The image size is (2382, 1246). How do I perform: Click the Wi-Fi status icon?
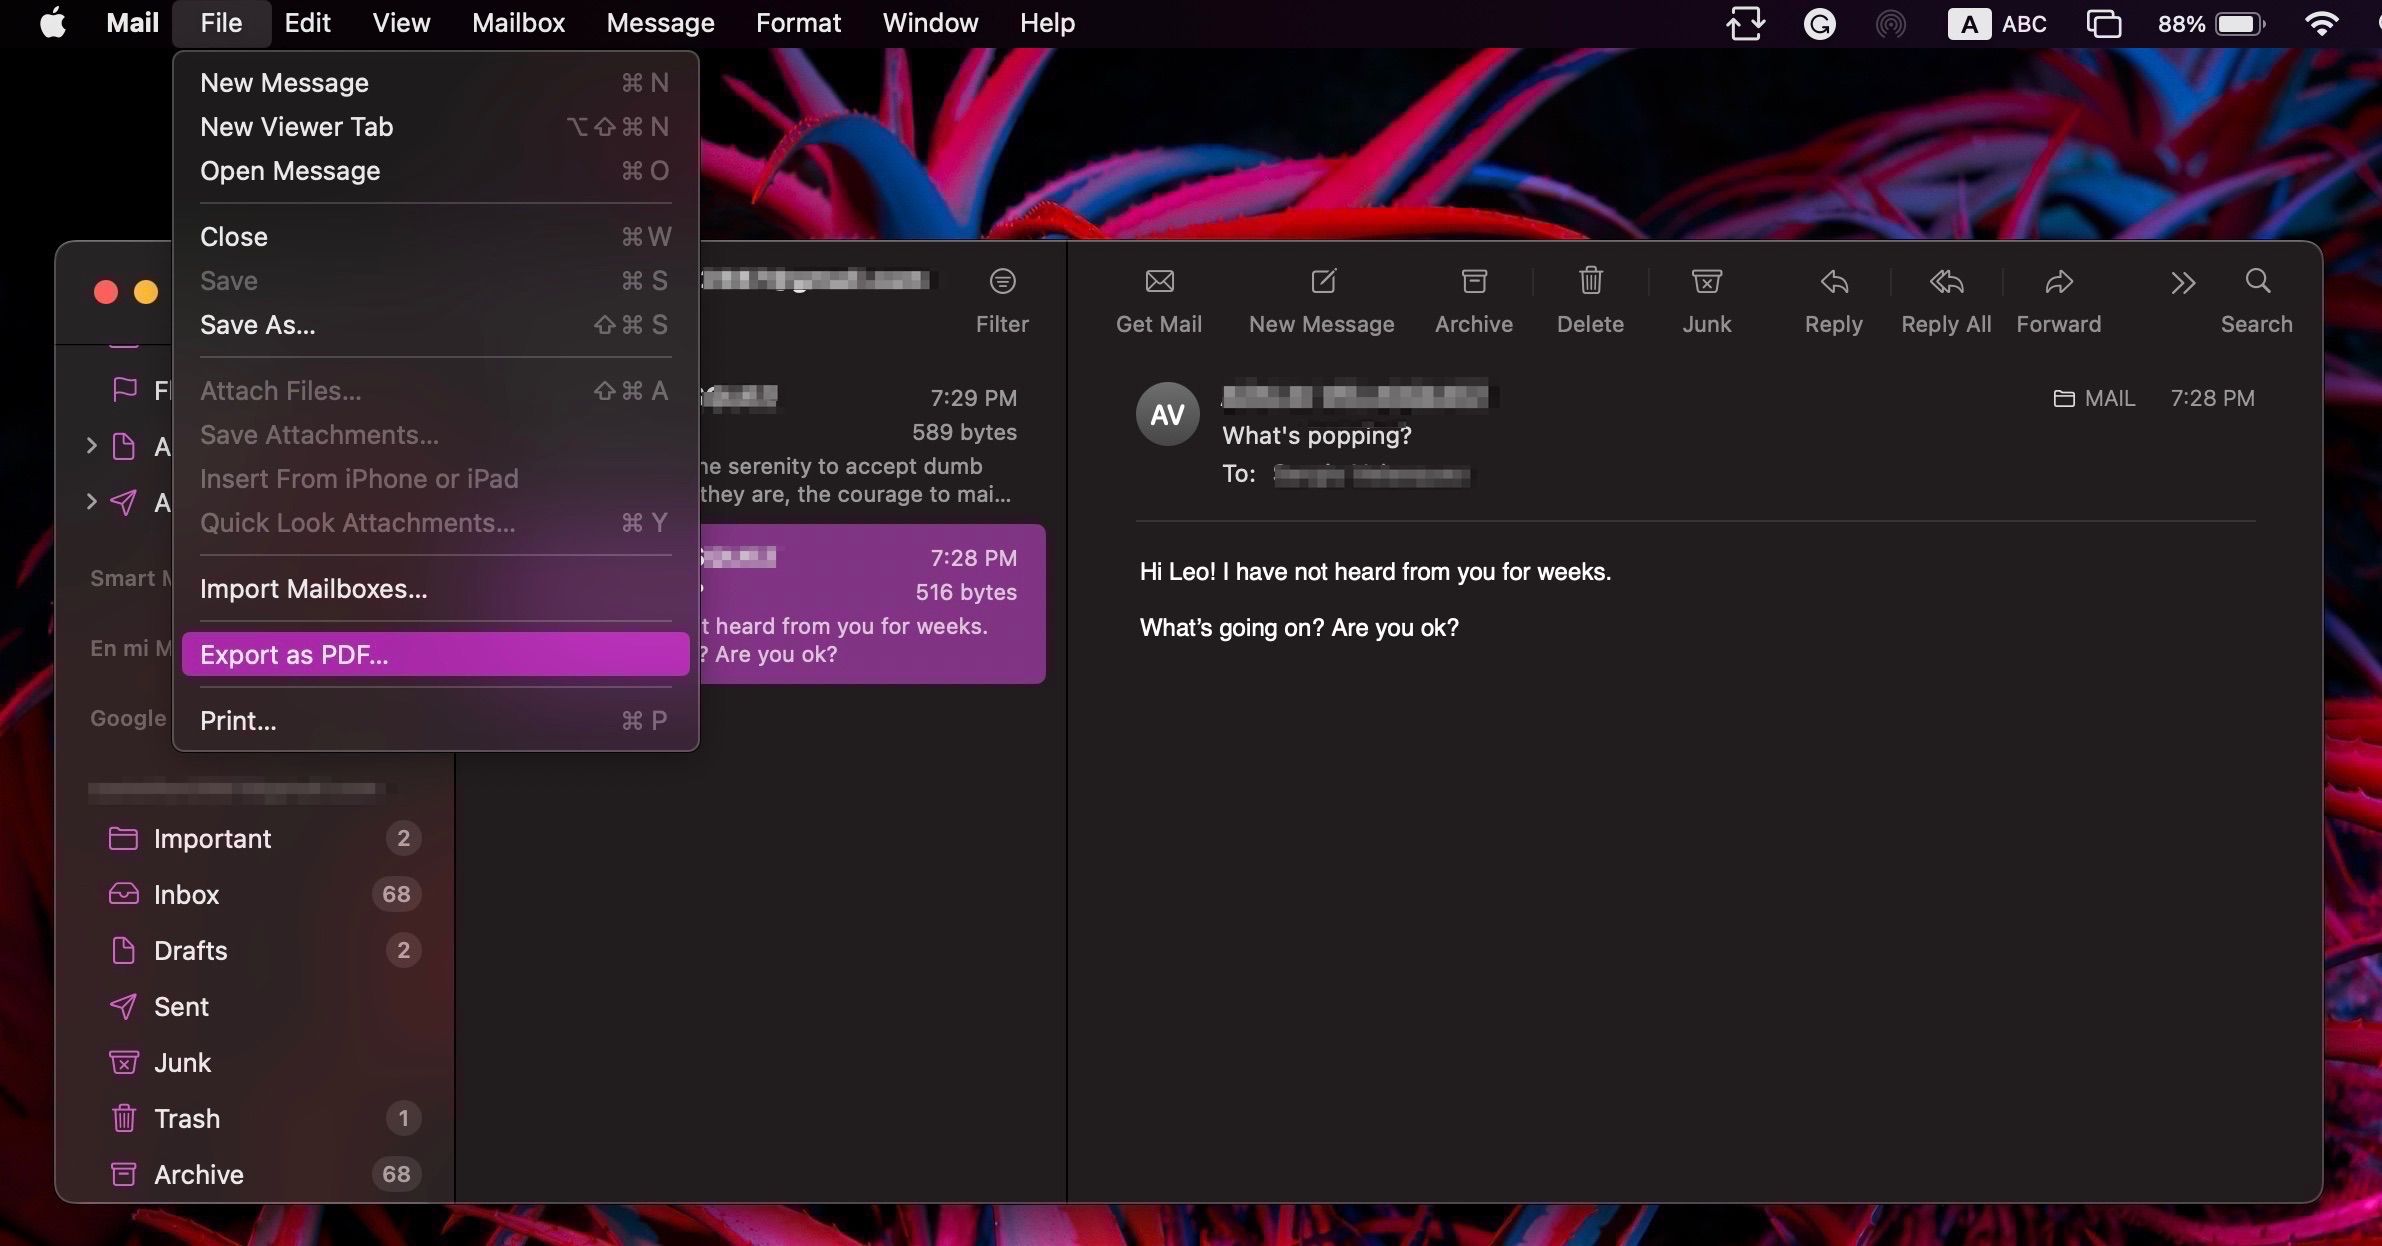click(2321, 22)
